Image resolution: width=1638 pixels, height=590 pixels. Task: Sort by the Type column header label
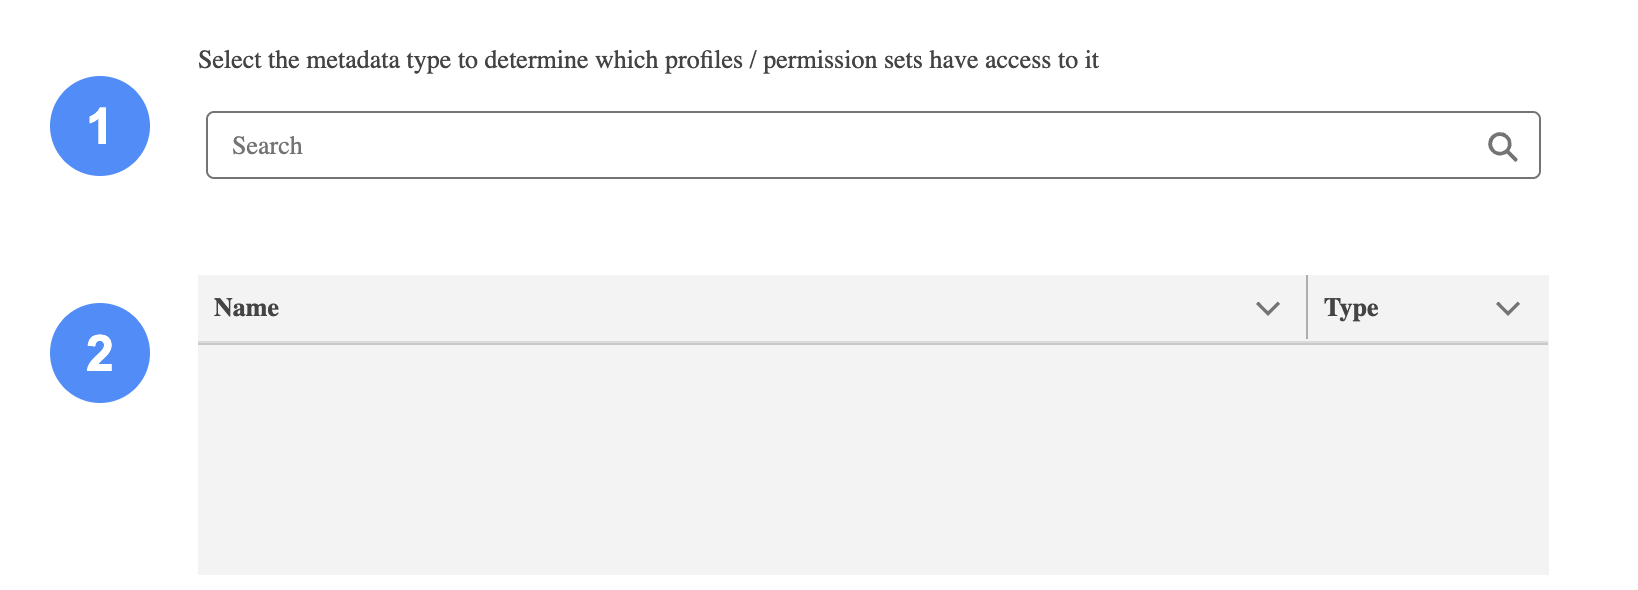click(1351, 308)
